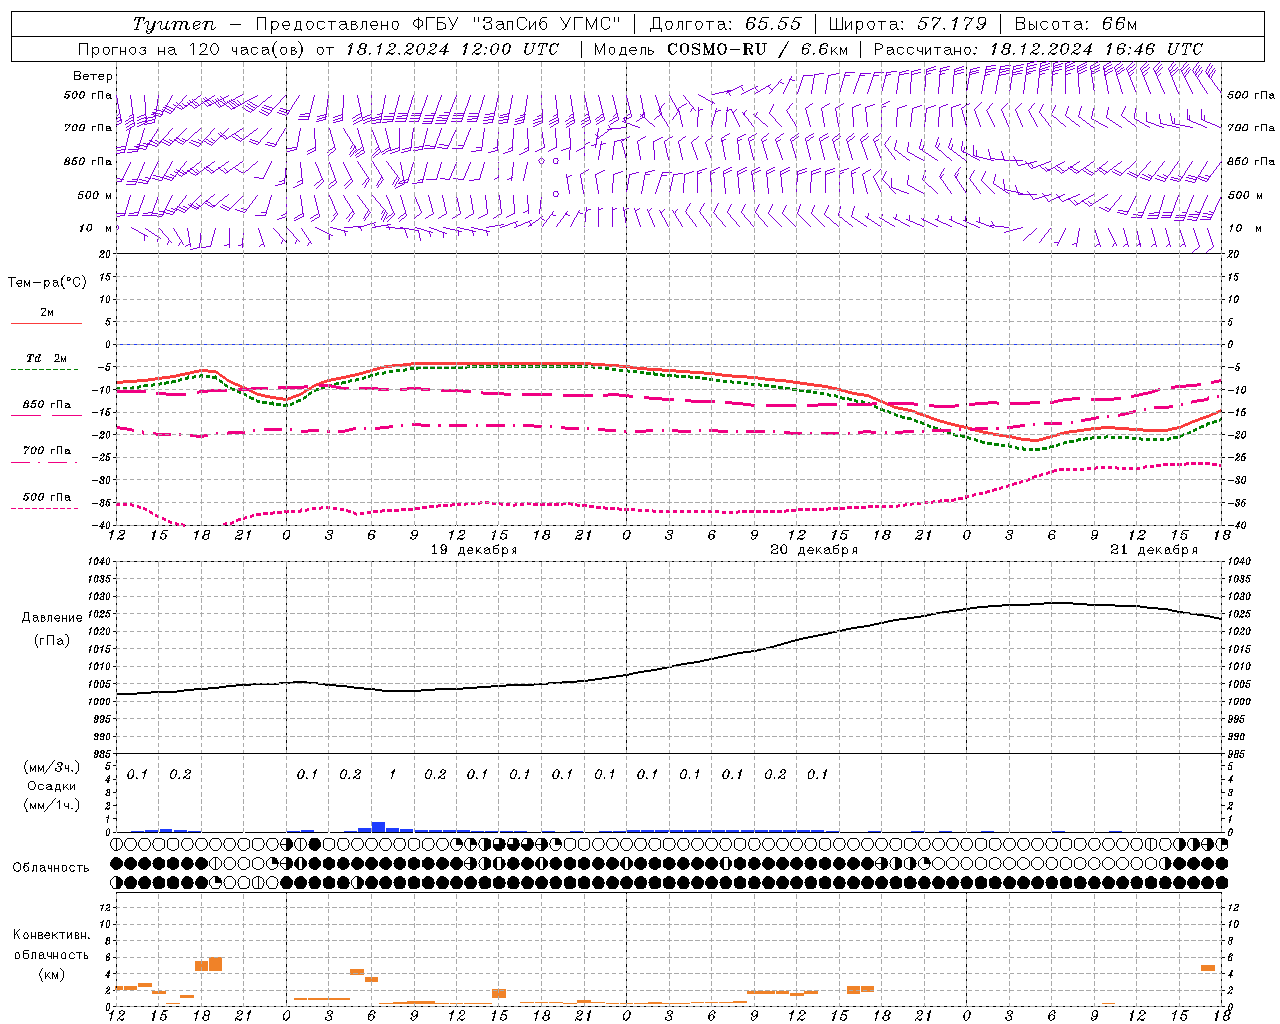Click the provider text ФГБУ "ЗапСиб УГМС"
Viewport: 1280px width, 1024px height.
point(516,24)
